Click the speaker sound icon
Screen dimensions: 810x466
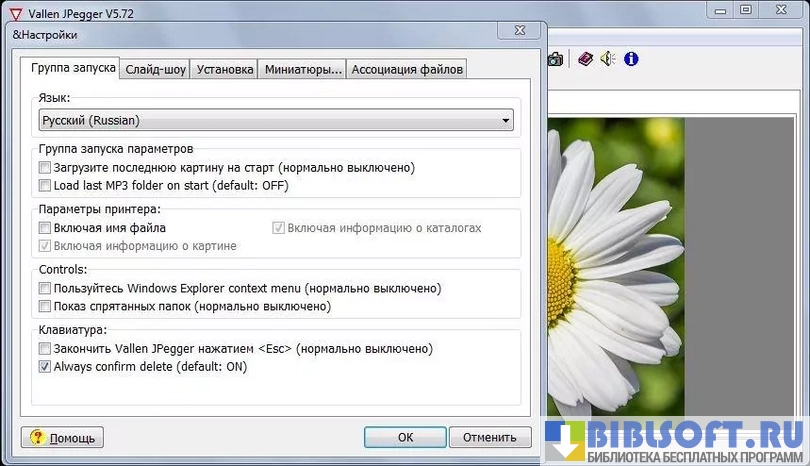tap(607, 59)
